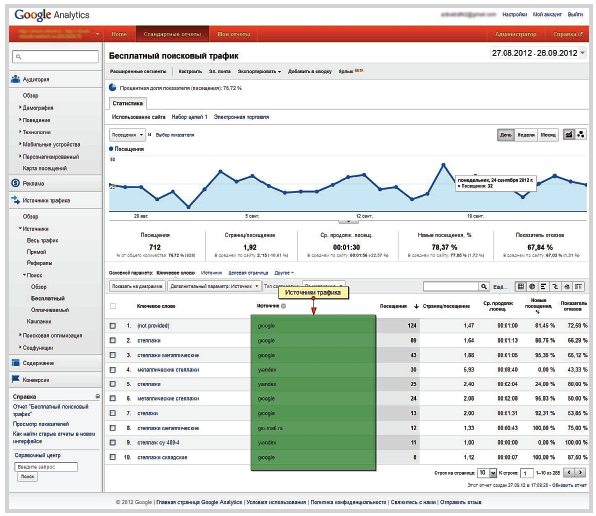Viewport: 596px width, 516px height.
Task: Go to next table page arrow
Action: (580, 473)
